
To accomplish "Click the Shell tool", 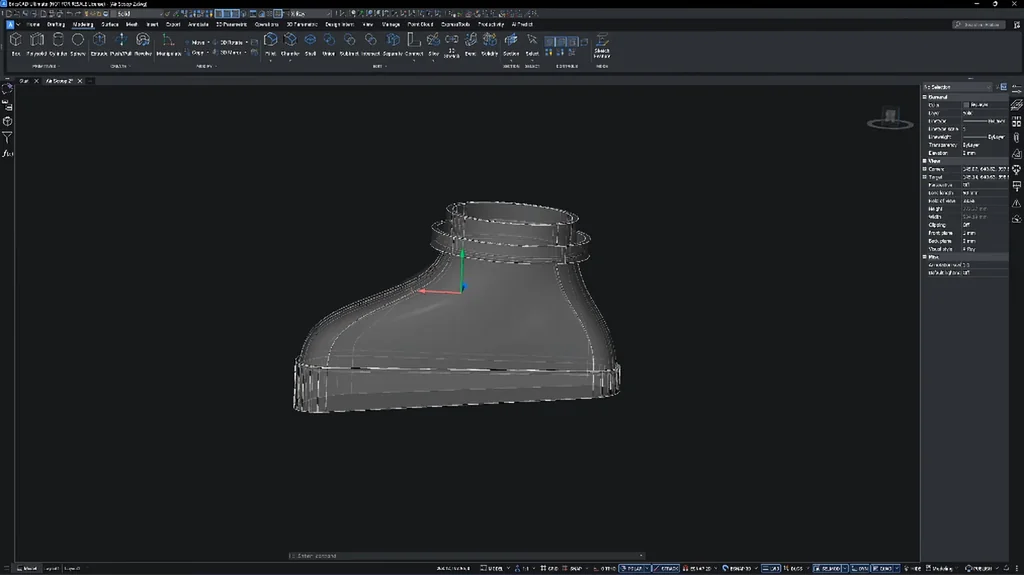I will click(310, 44).
